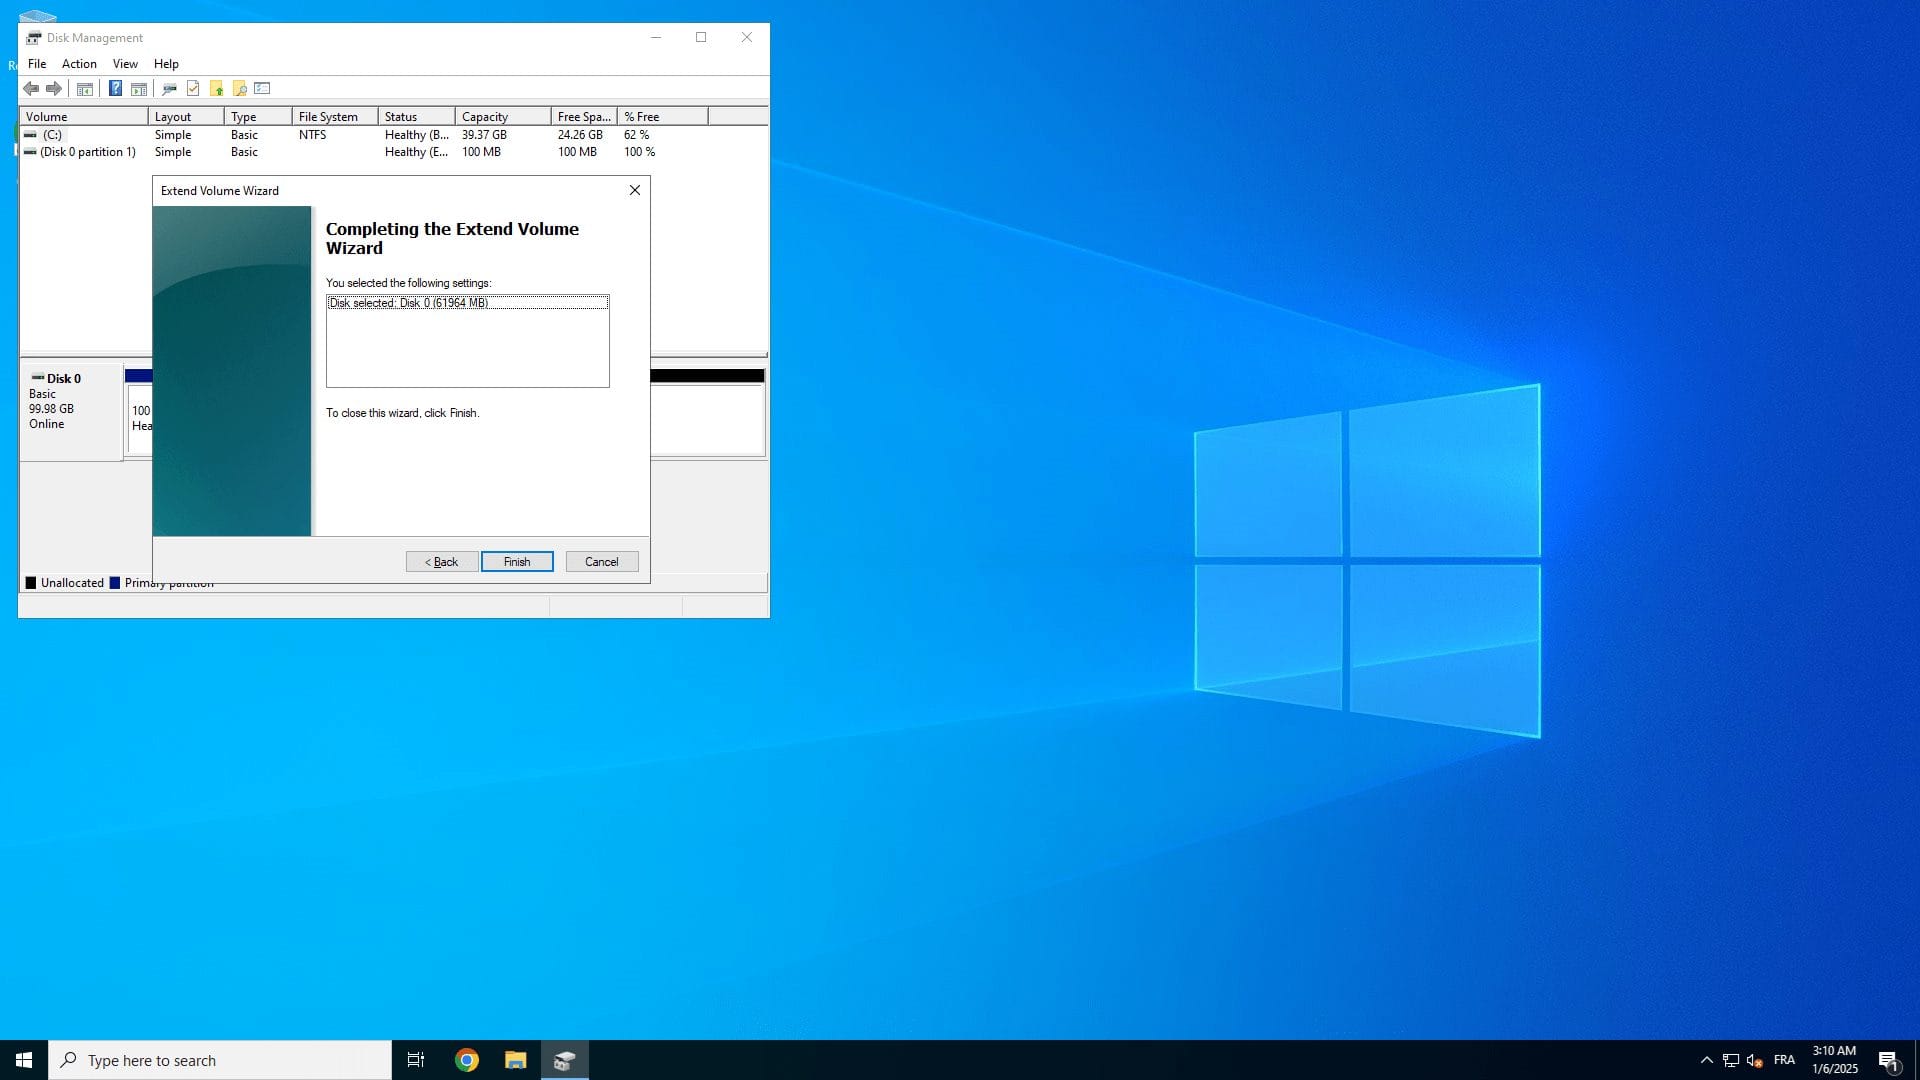Sort by the File System column header
Image resolution: width=1920 pixels, height=1080 pixels.
(335, 117)
